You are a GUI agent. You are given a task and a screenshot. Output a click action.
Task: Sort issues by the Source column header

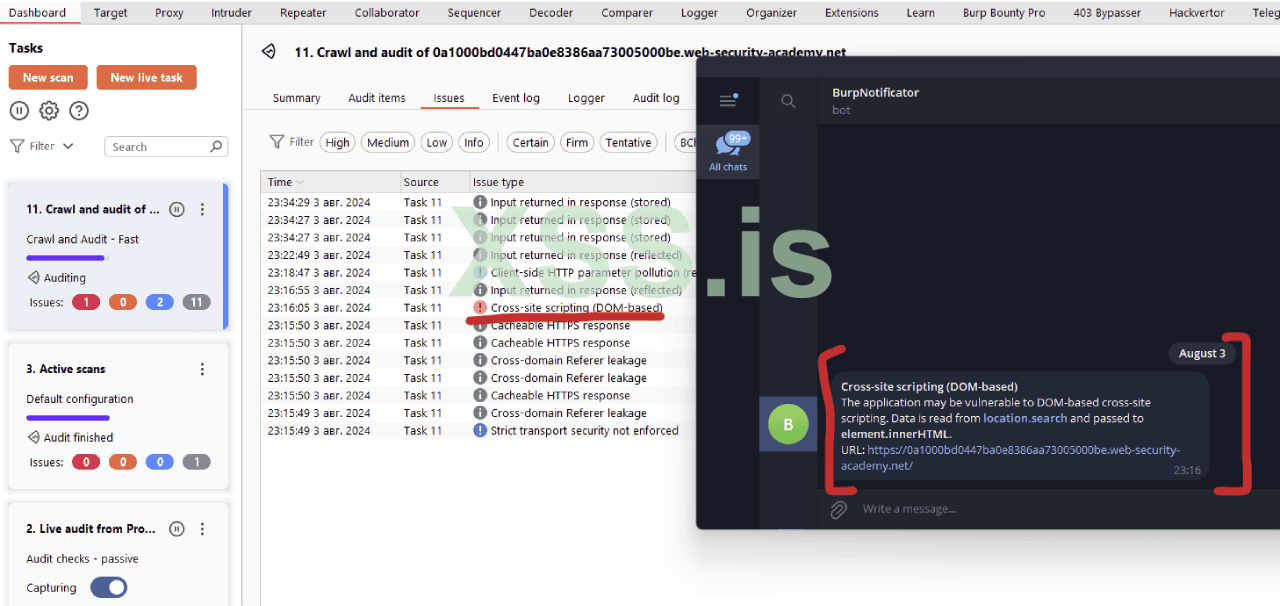point(435,182)
